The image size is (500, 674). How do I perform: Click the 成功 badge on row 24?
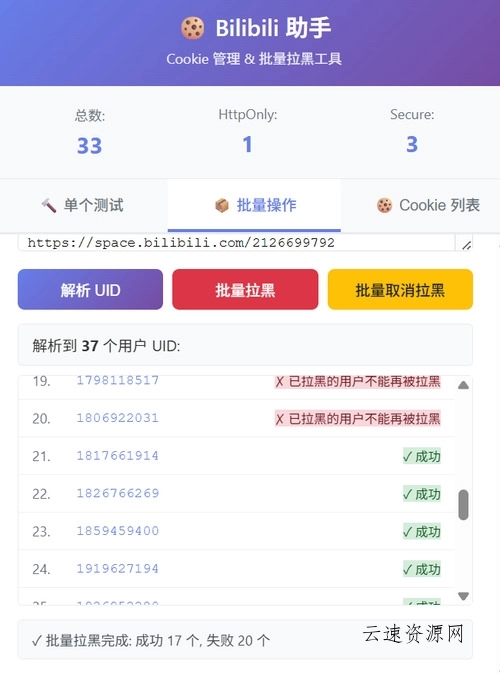click(422, 569)
